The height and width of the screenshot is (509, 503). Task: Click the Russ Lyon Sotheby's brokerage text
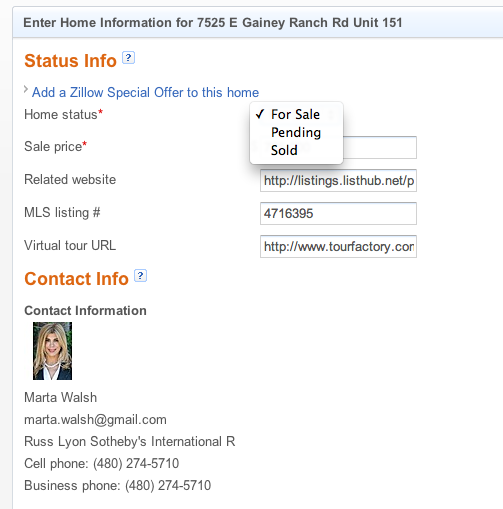pos(130,441)
